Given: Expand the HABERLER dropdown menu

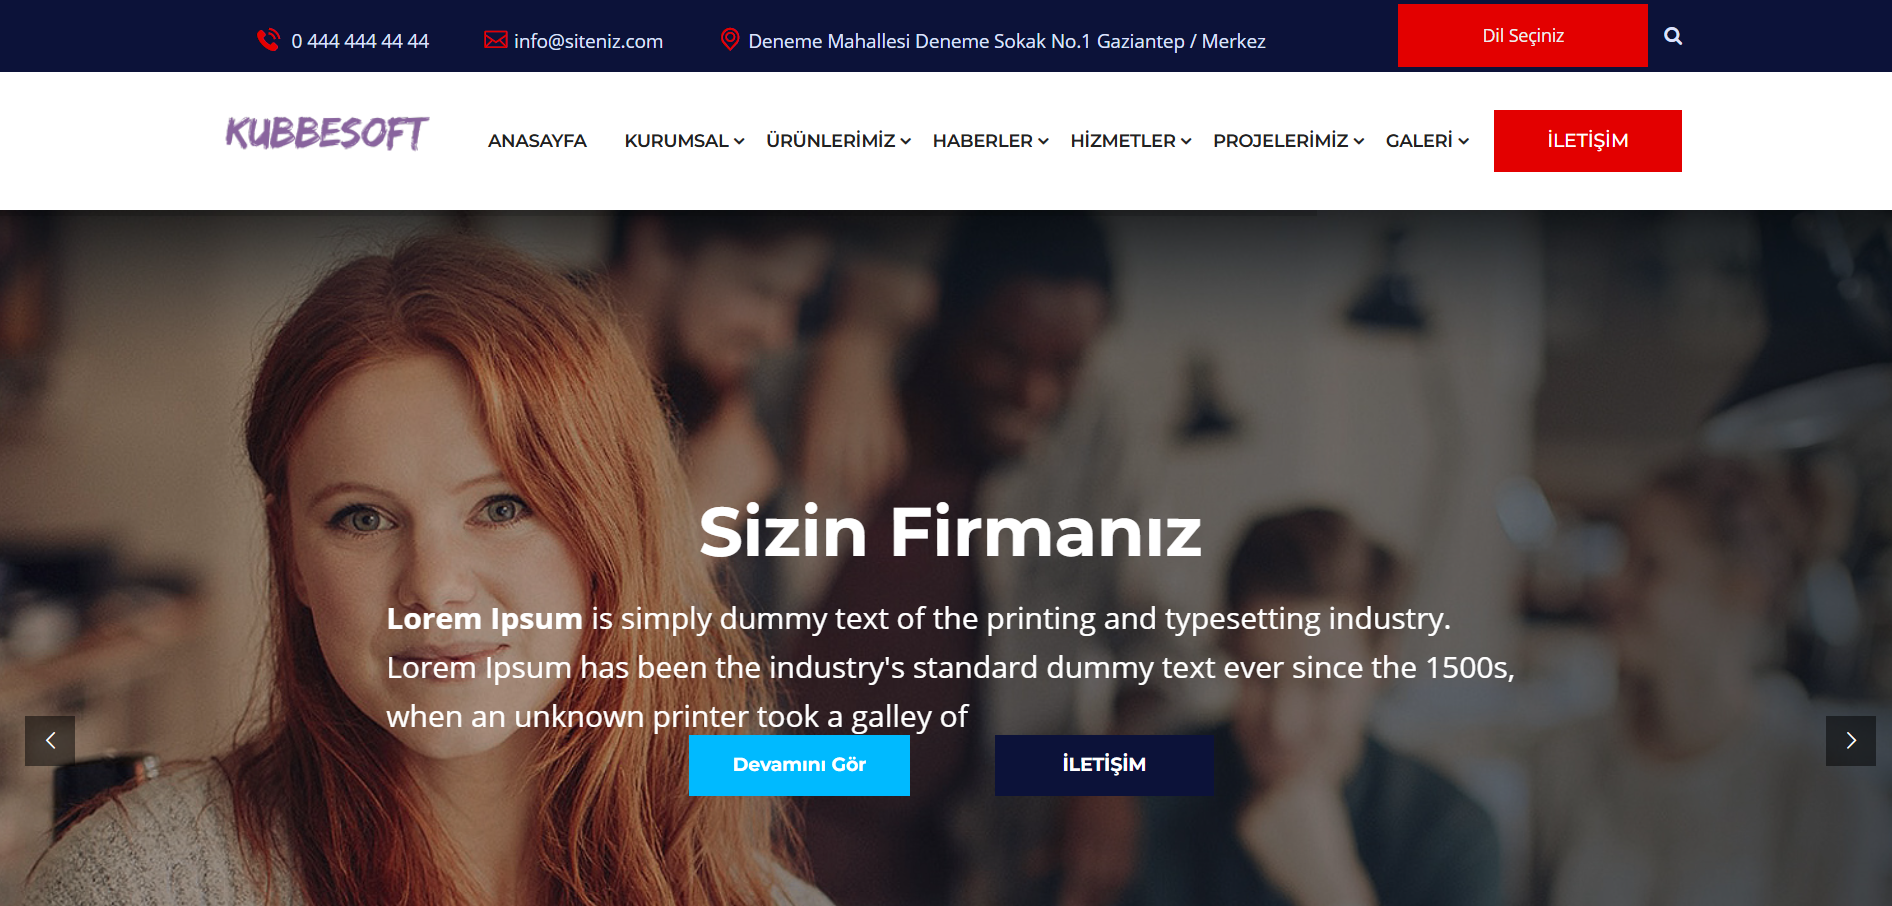Looking at the screenshot, I should click(x=990, y=141).
